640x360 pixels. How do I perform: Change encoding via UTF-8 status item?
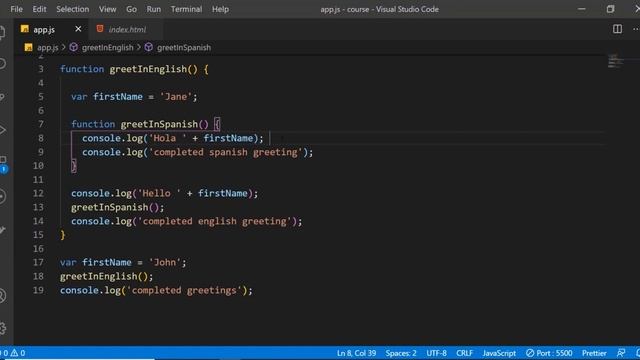(436, 353)
